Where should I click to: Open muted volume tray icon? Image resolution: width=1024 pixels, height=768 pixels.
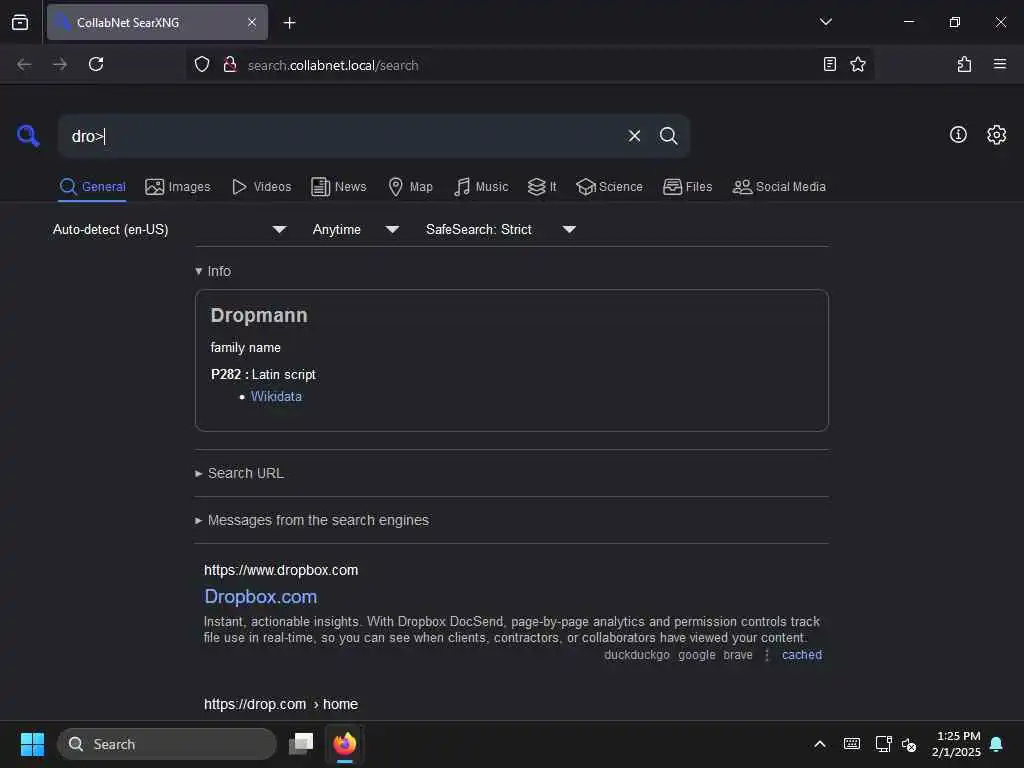click(x=908, y=744)
